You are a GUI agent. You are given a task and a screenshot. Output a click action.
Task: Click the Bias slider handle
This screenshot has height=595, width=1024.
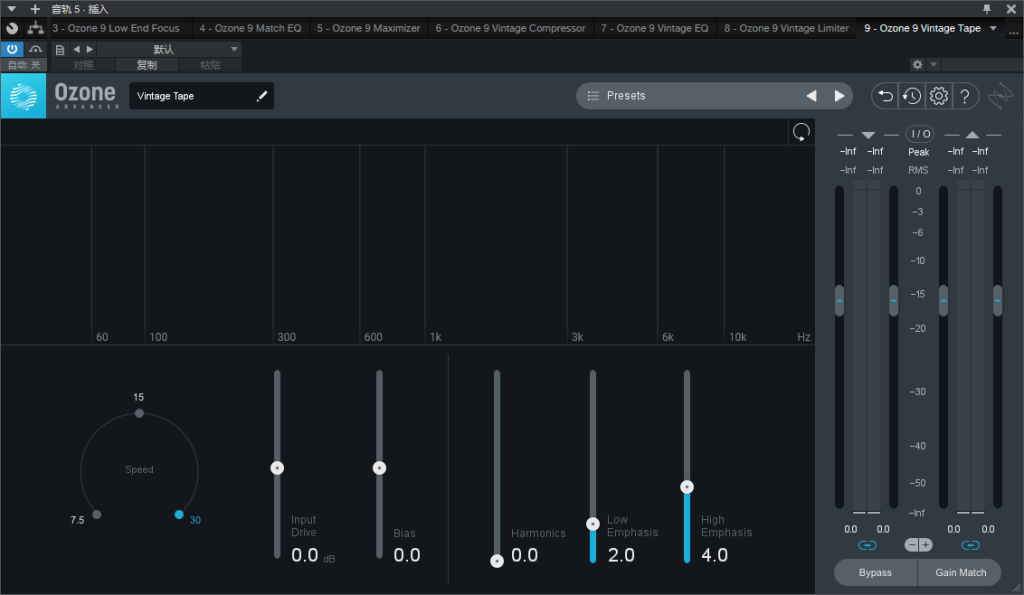click(379, 468)
